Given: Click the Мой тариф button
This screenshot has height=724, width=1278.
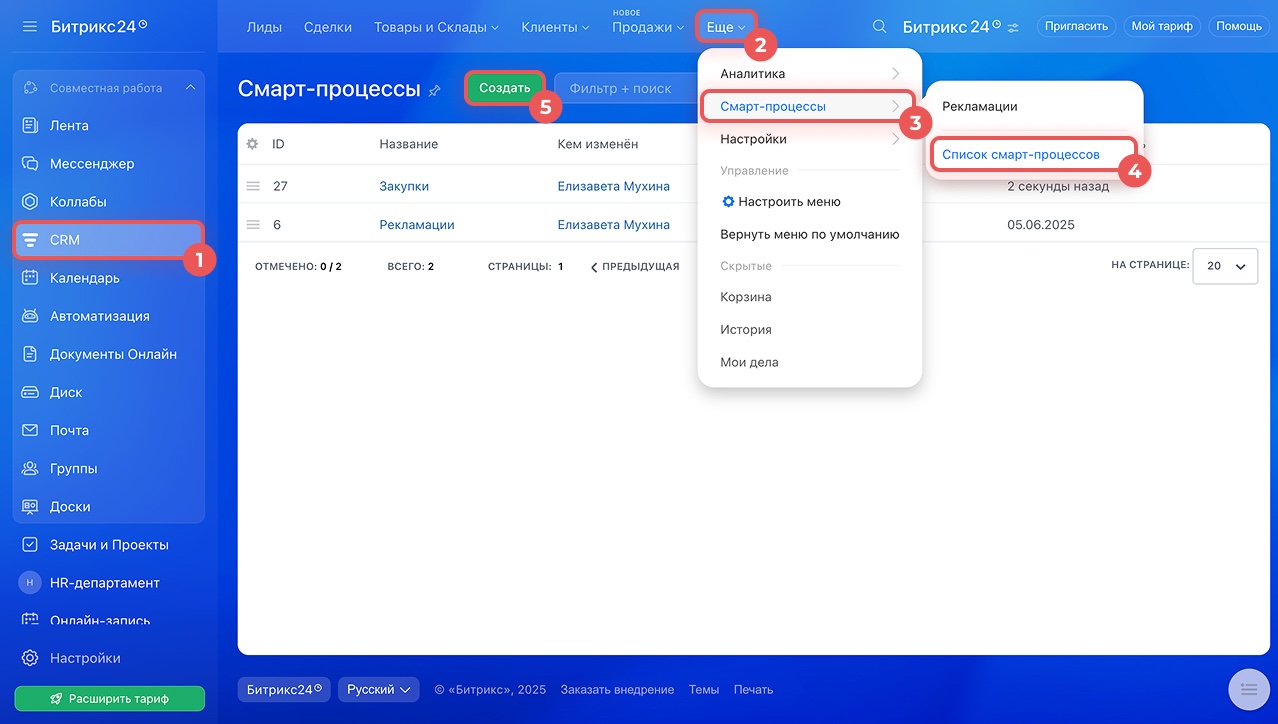Looking at the screenshot, I should 1162,27.
